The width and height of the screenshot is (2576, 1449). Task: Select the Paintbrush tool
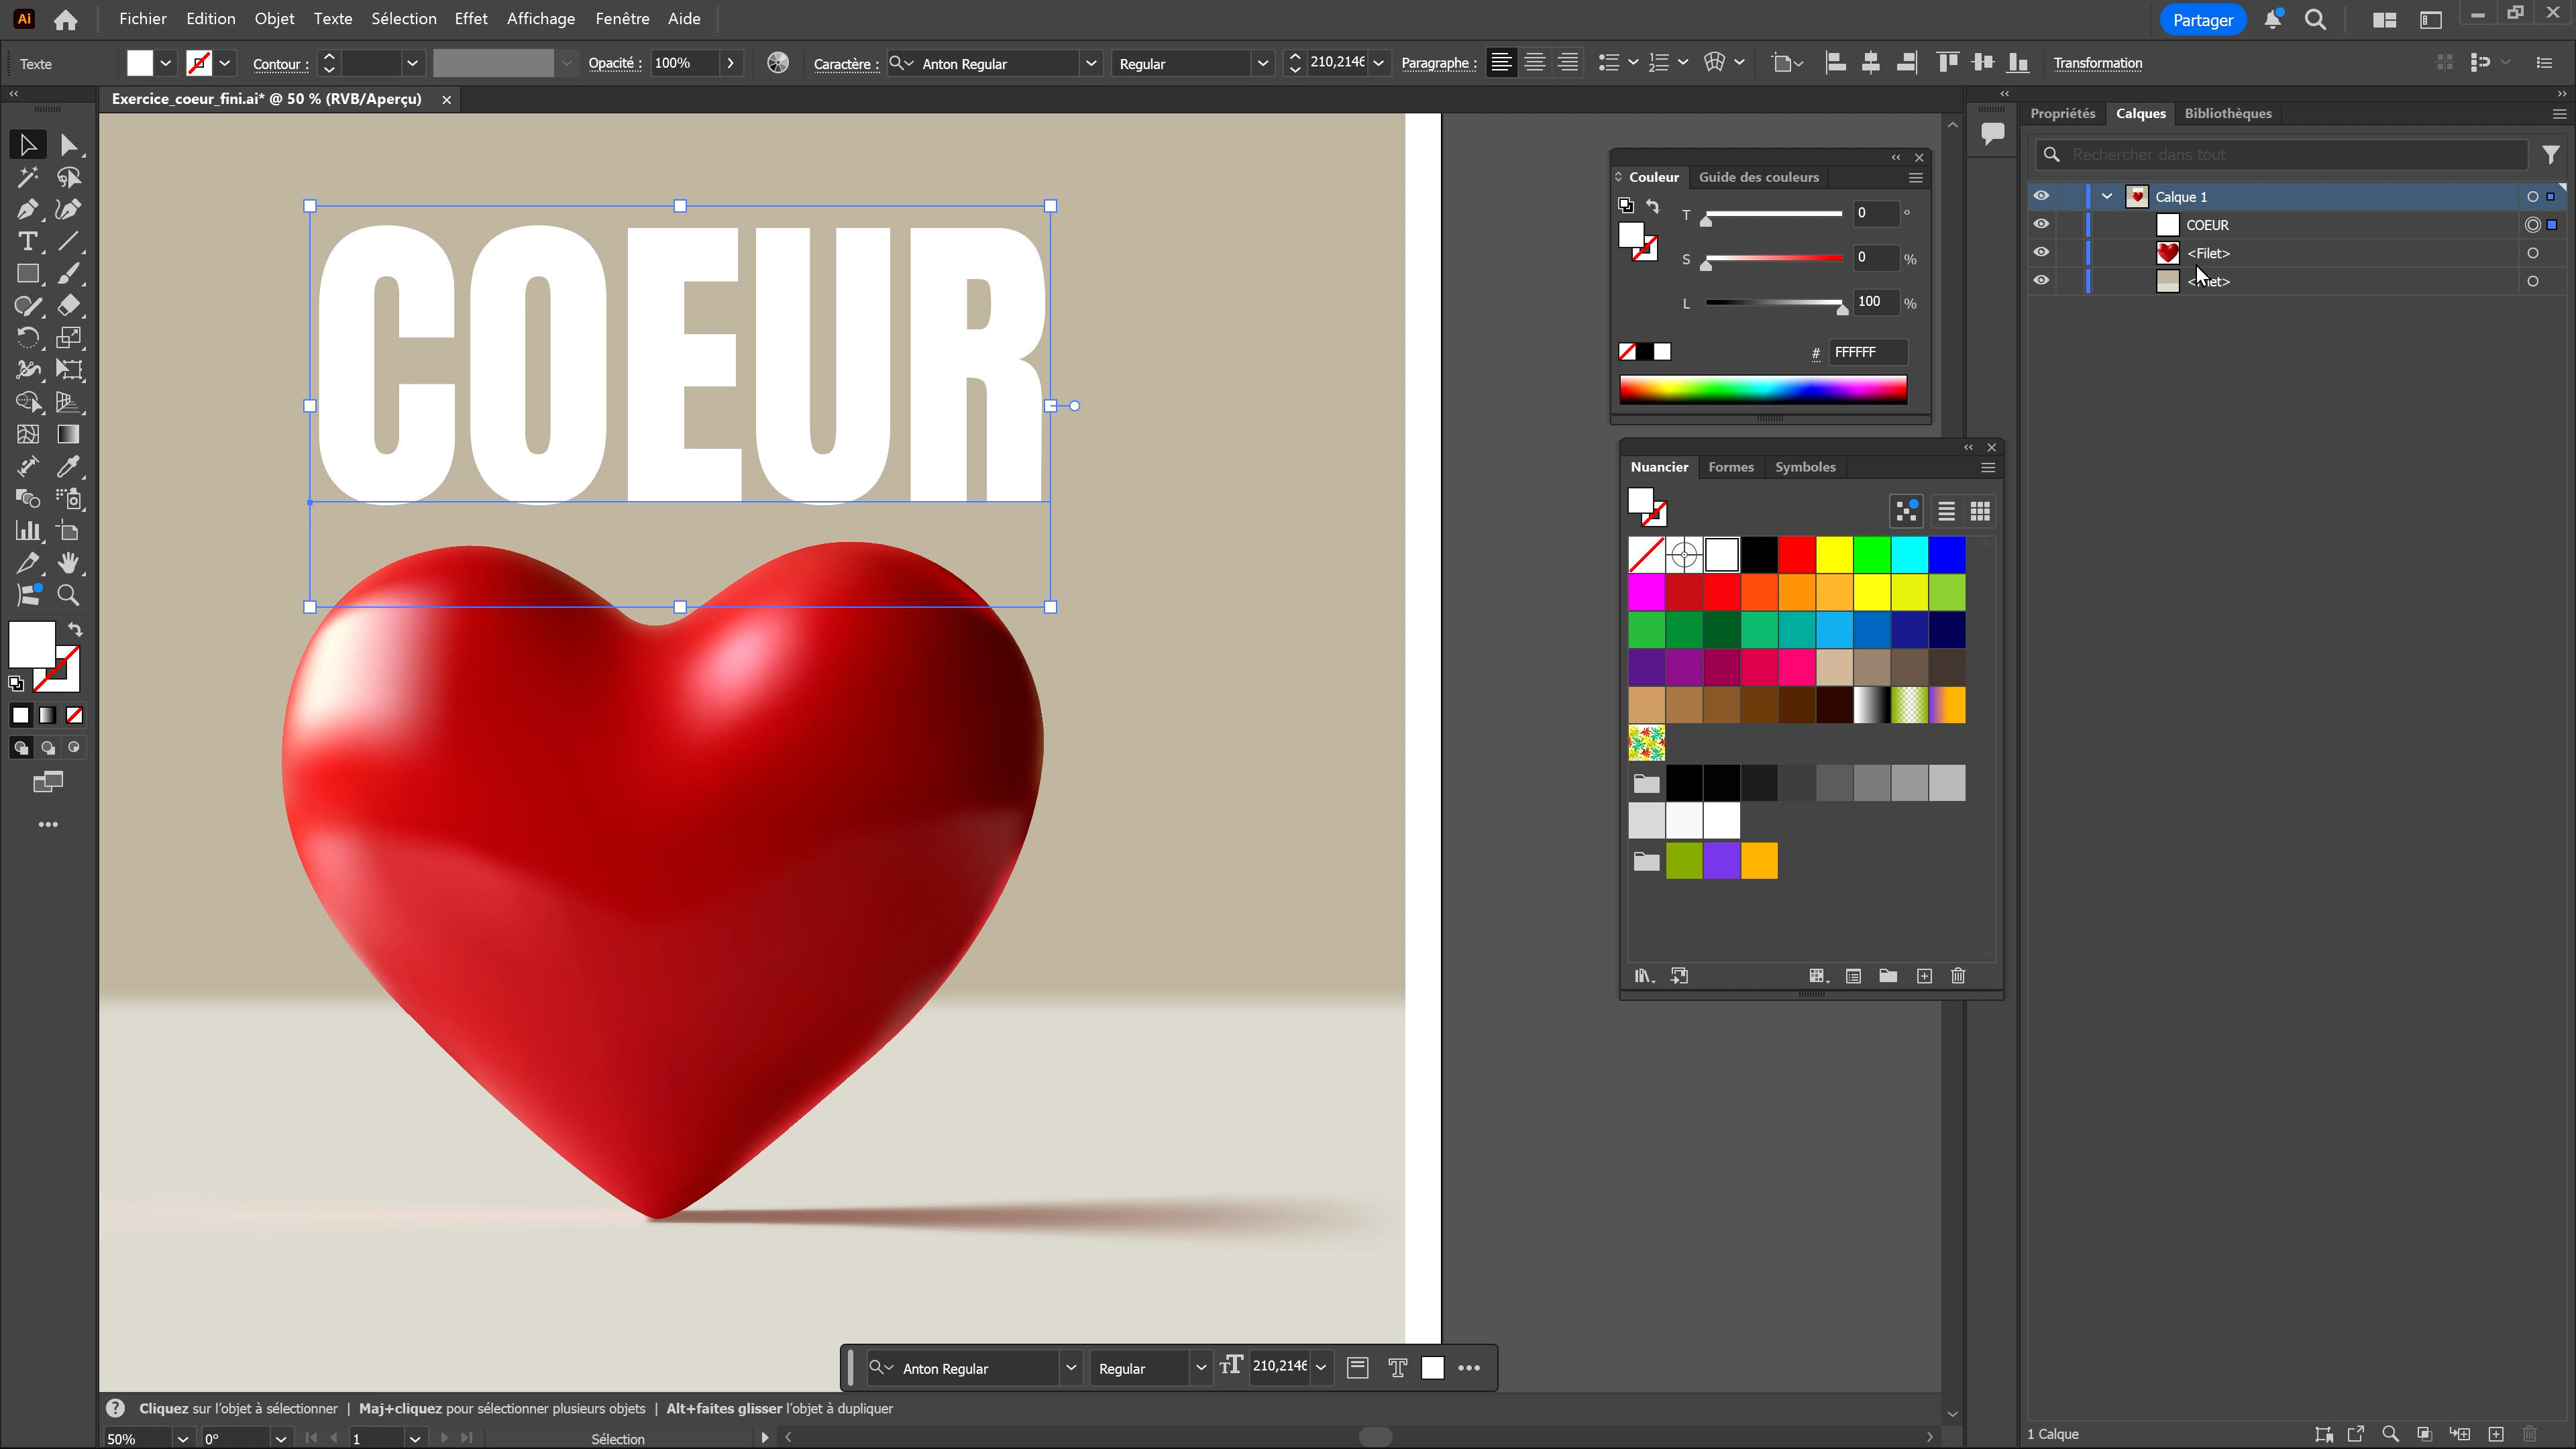click(68, 273)
